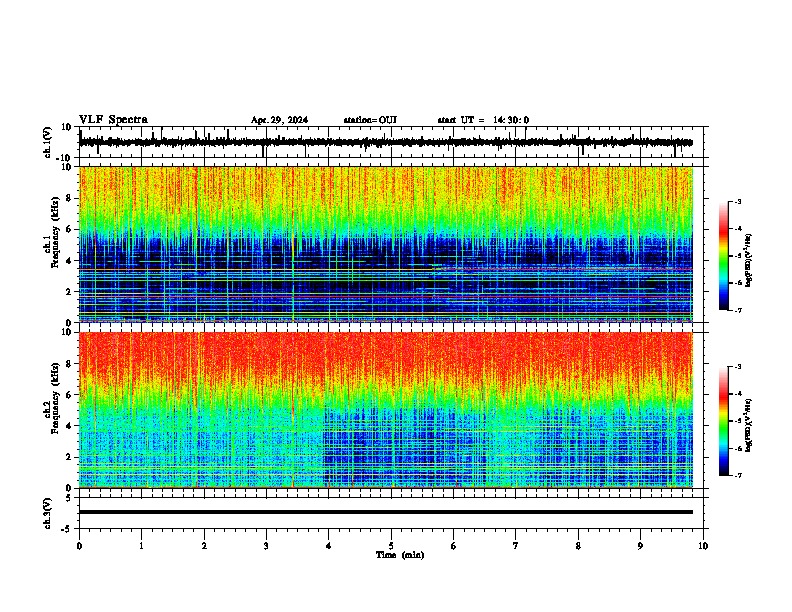
Task: Click the ch.1 color scale "log(PSD)" unit label
Action: [x=748, y=261]
